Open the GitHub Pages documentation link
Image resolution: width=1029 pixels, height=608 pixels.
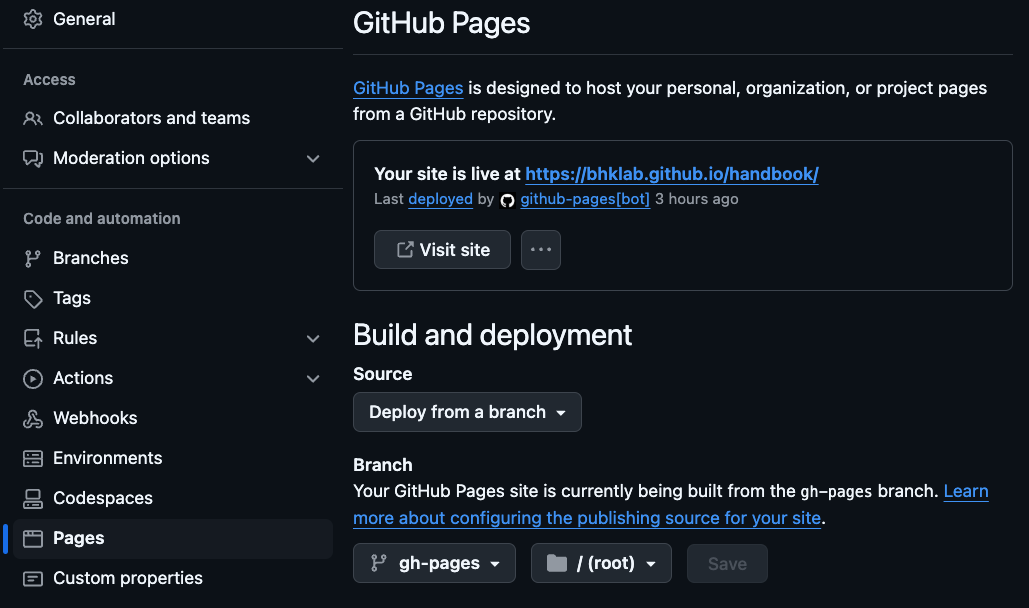(x=408, y=88)
